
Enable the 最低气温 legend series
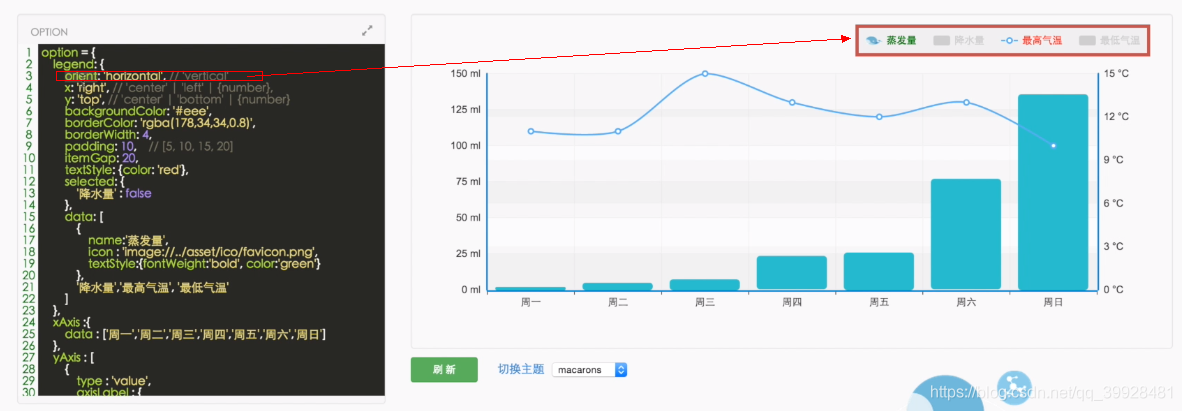[1109, 40]
